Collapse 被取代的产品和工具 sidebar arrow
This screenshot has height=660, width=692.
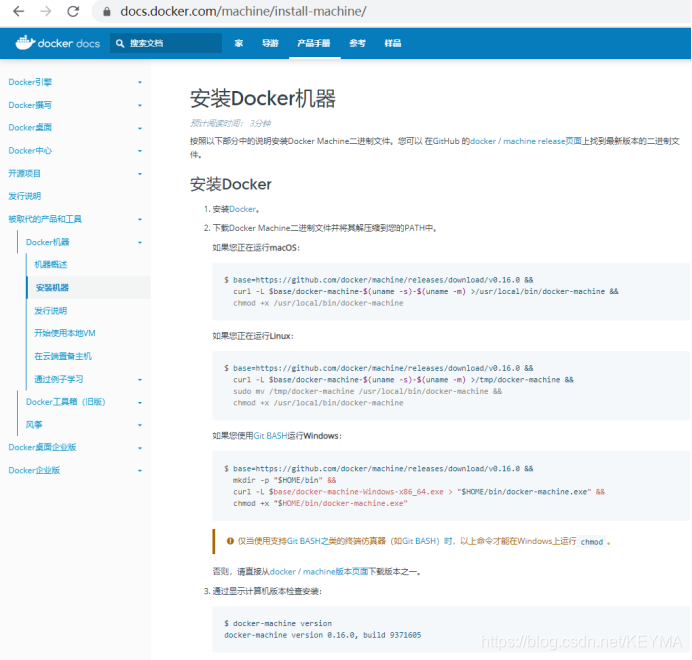coord(140,219)
